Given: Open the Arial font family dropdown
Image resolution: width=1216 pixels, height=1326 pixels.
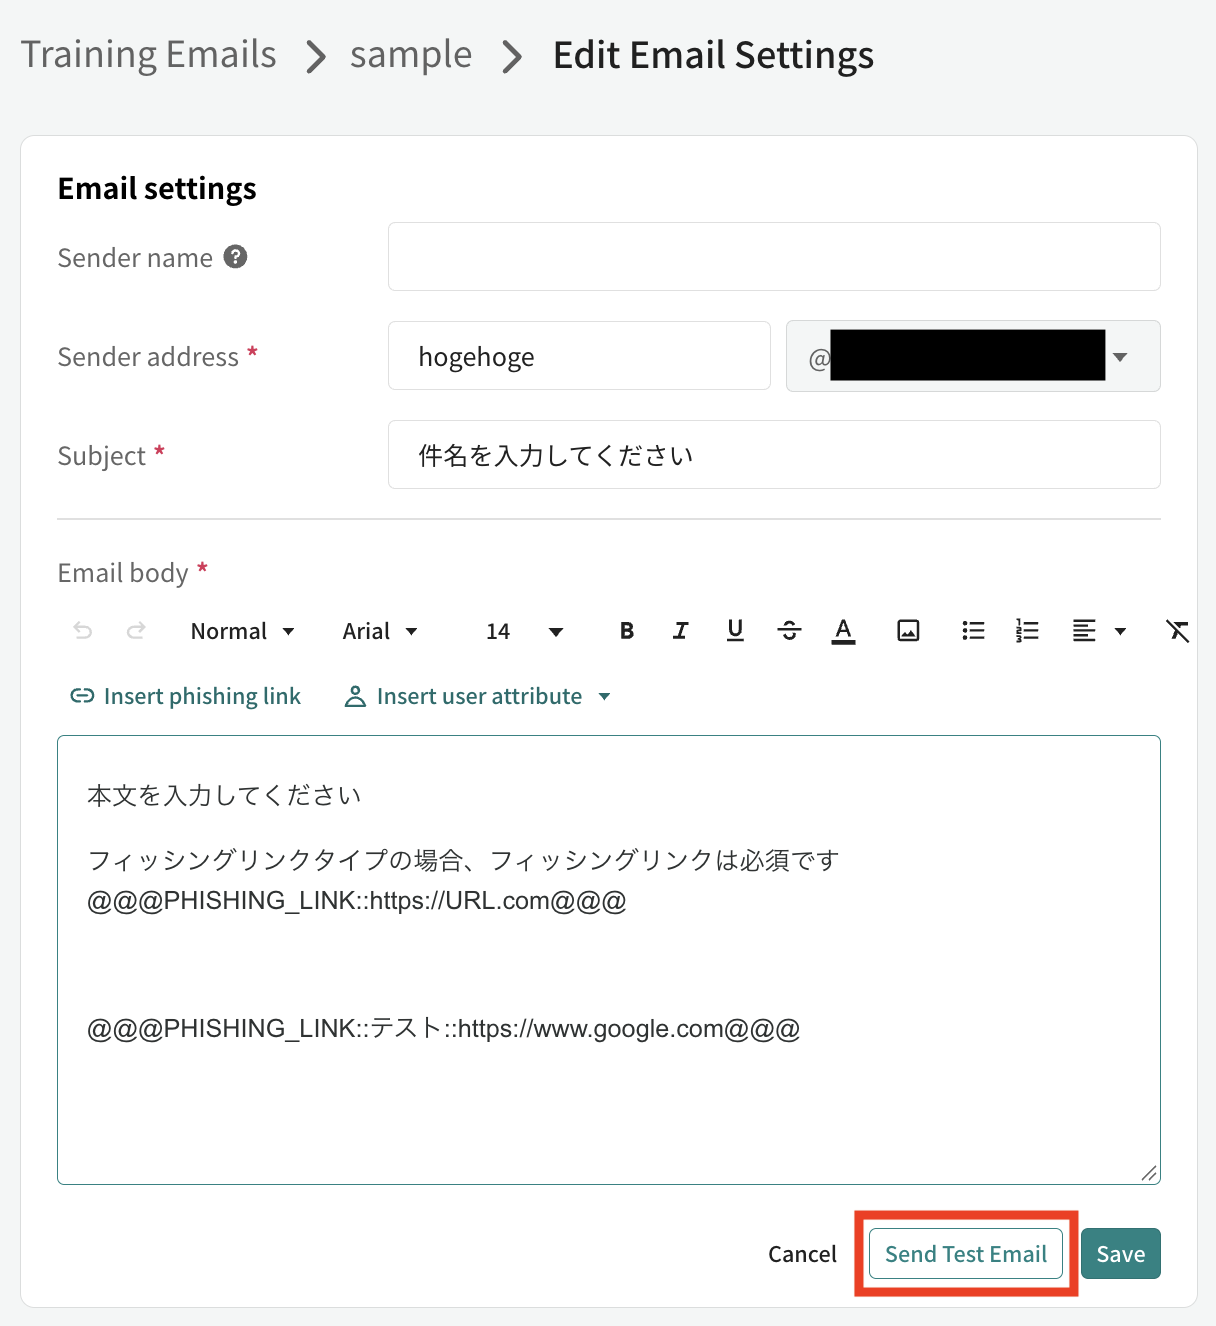Looking at the screenshot, I should pos(380,631).
